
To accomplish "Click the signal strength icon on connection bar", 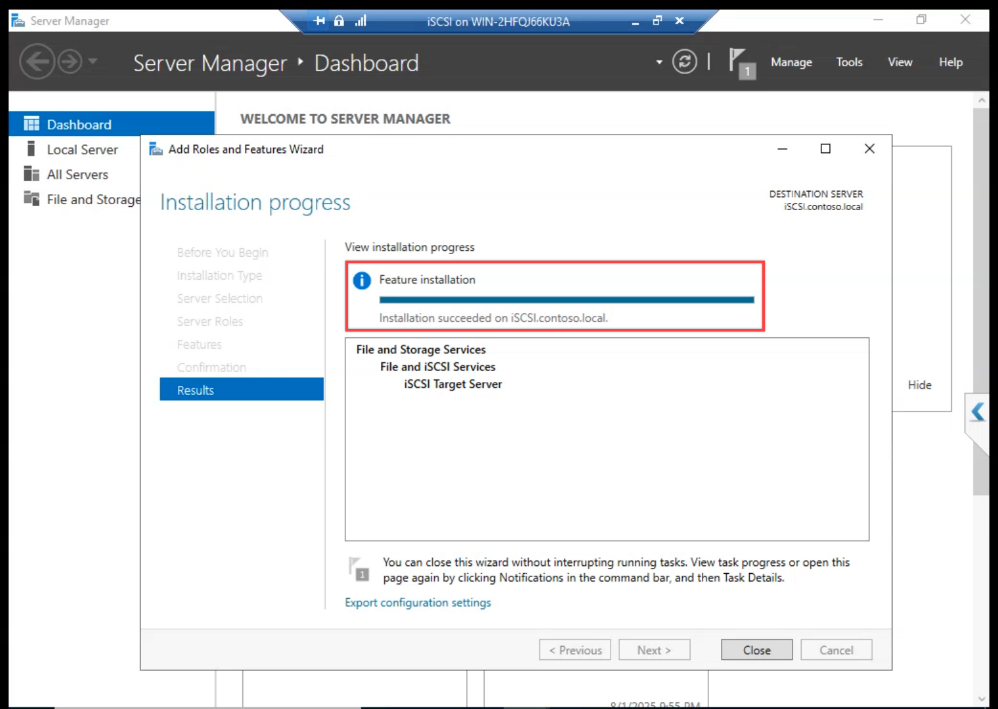I will pos(361,21).
